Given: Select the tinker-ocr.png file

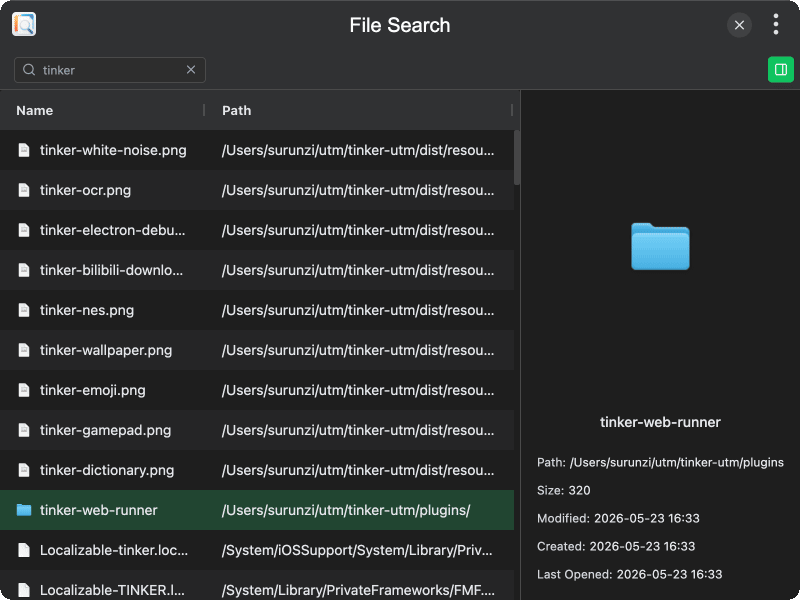Looking at the screenshot, I should click(x=257, y=190).
